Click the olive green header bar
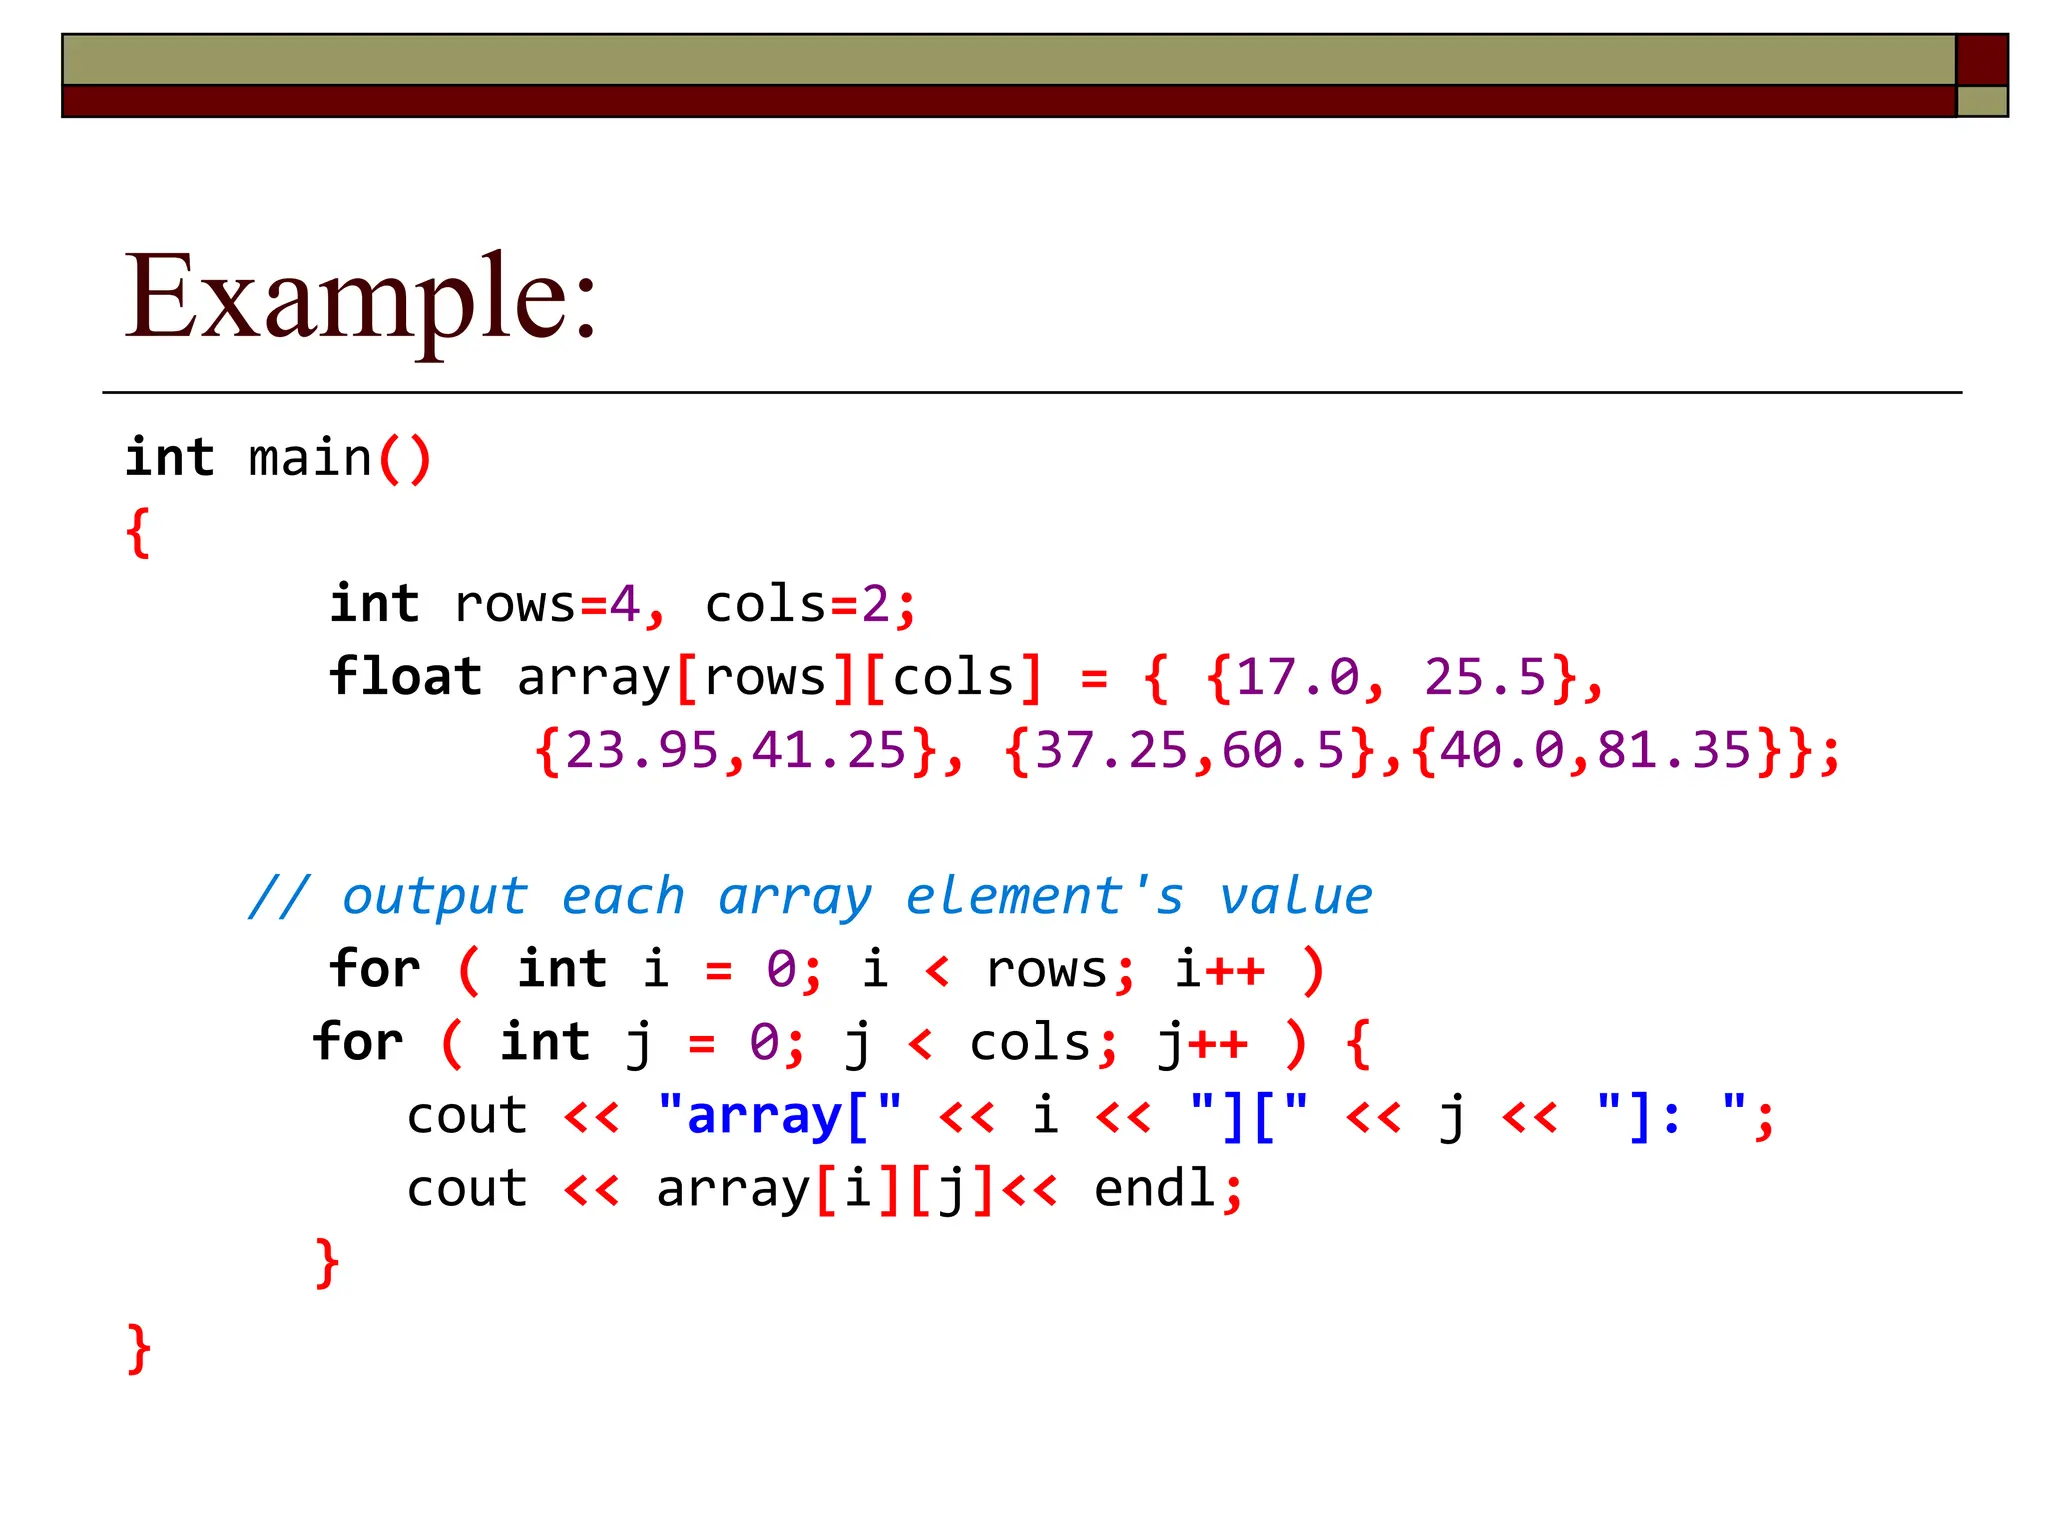This screenshot has width=2048, height=1536. coord(1008,60)
